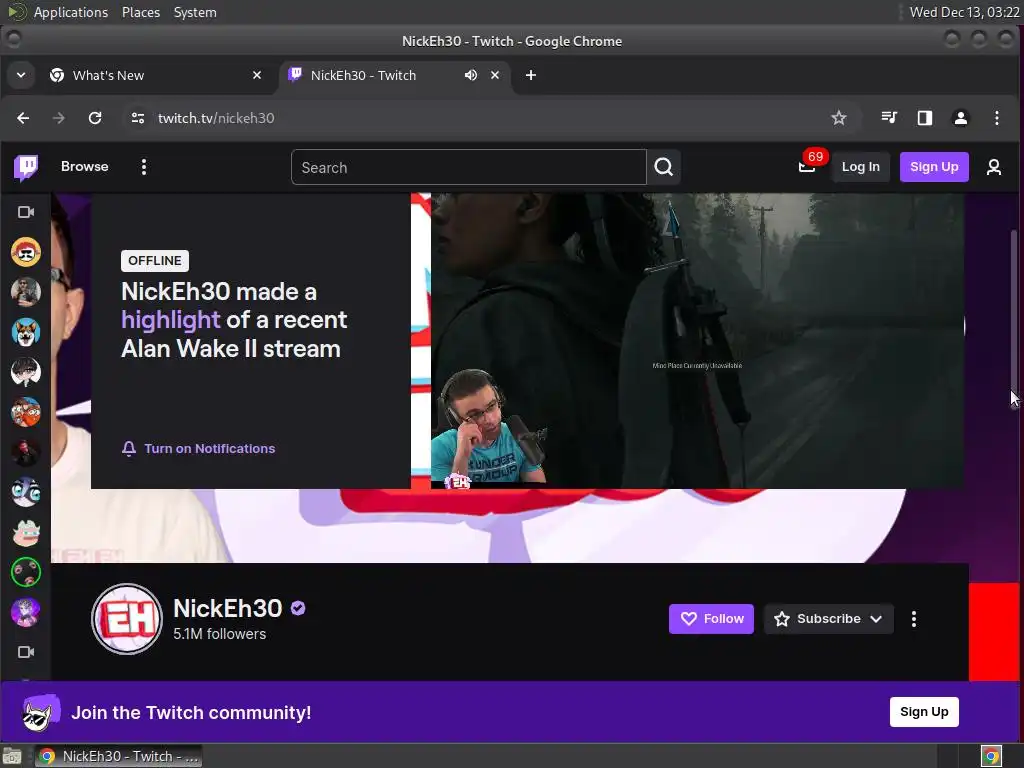The width and height of the screenshot is (1024, 768).
Task: Click the recommended channels camera icon at sidebar bottom
Action: [25, 652]
